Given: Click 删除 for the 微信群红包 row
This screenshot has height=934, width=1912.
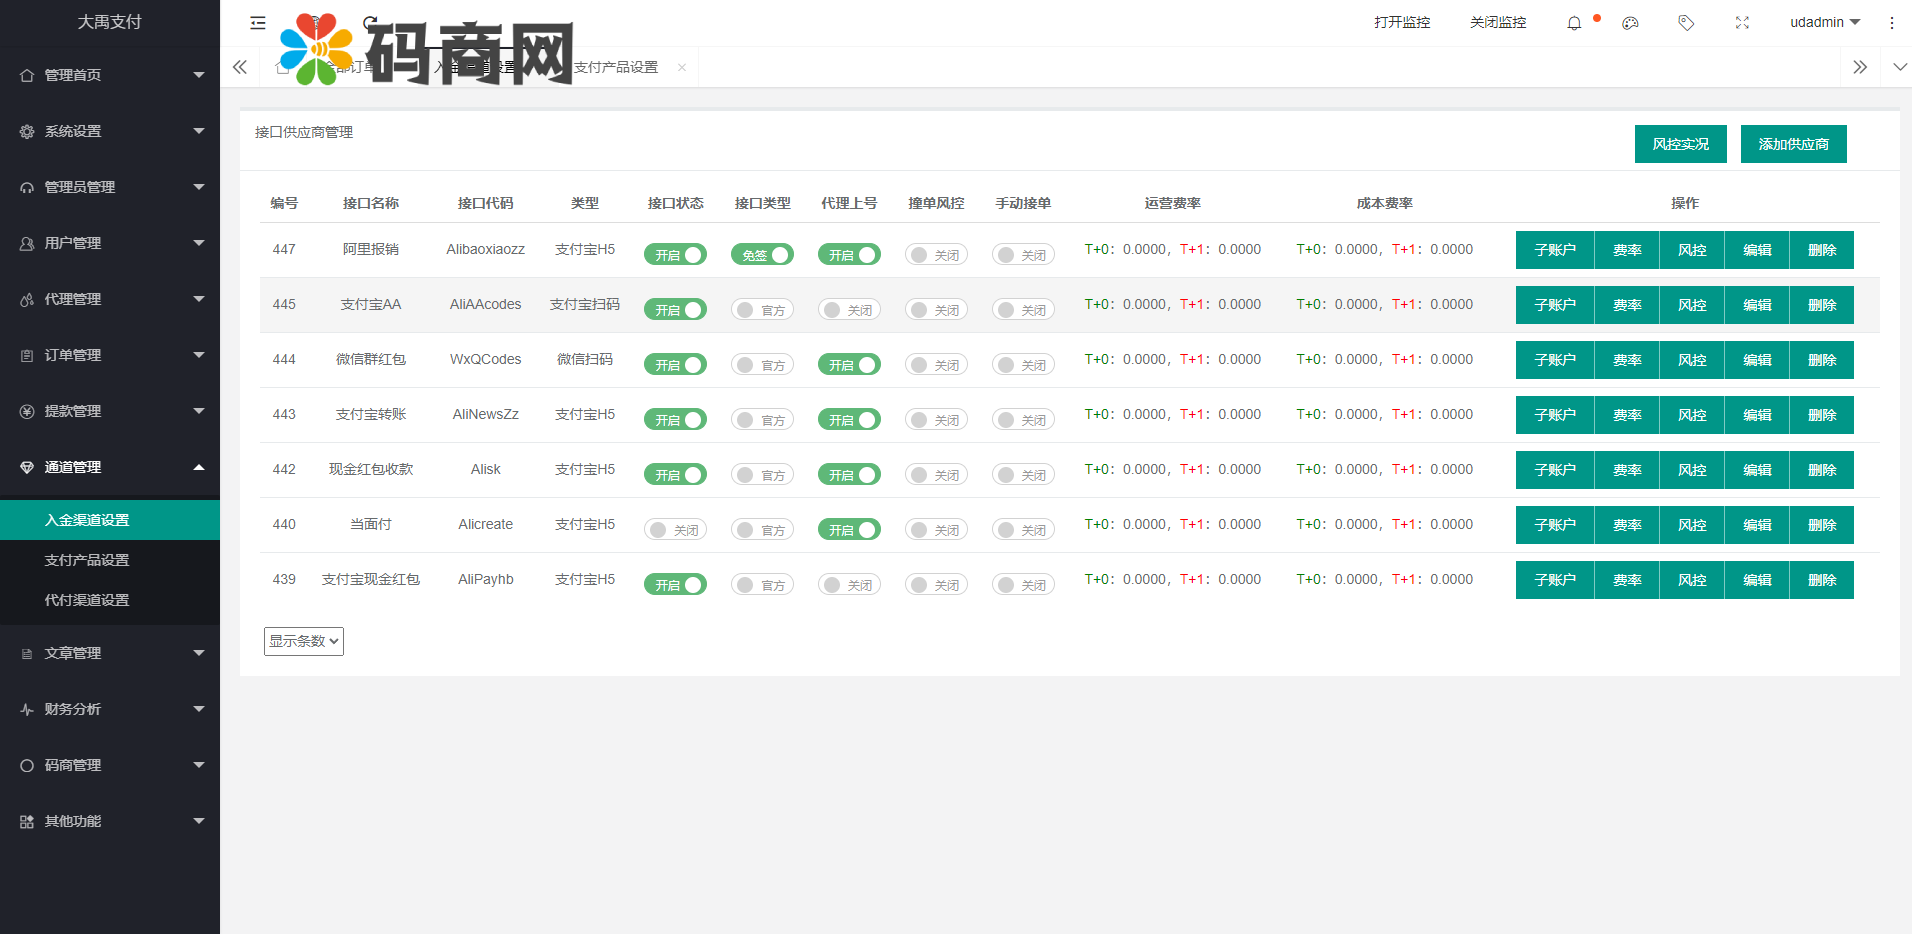Looking at the screenshot, I should pyautogui.click(x=1821, y=360).
